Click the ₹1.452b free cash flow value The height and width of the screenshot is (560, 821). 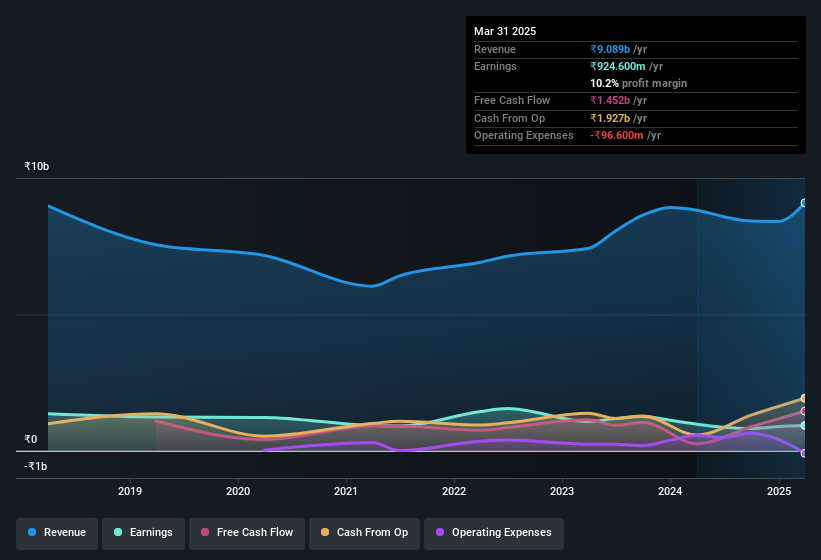[610, 100]
